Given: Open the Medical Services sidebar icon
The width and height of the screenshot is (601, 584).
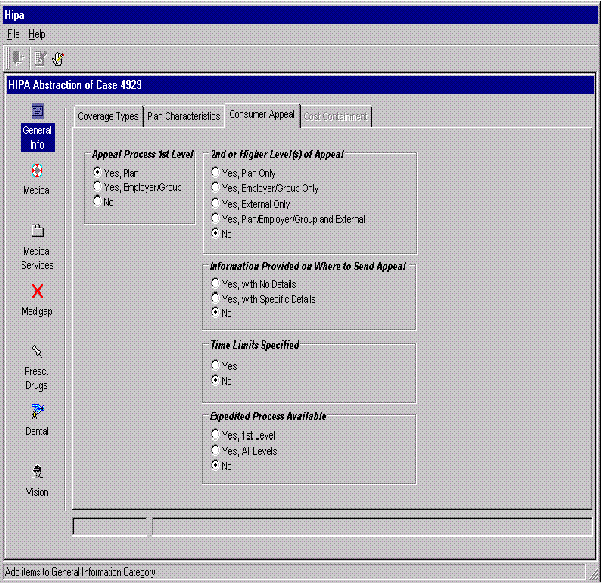Looking at the screenshot, I should 37,231.
